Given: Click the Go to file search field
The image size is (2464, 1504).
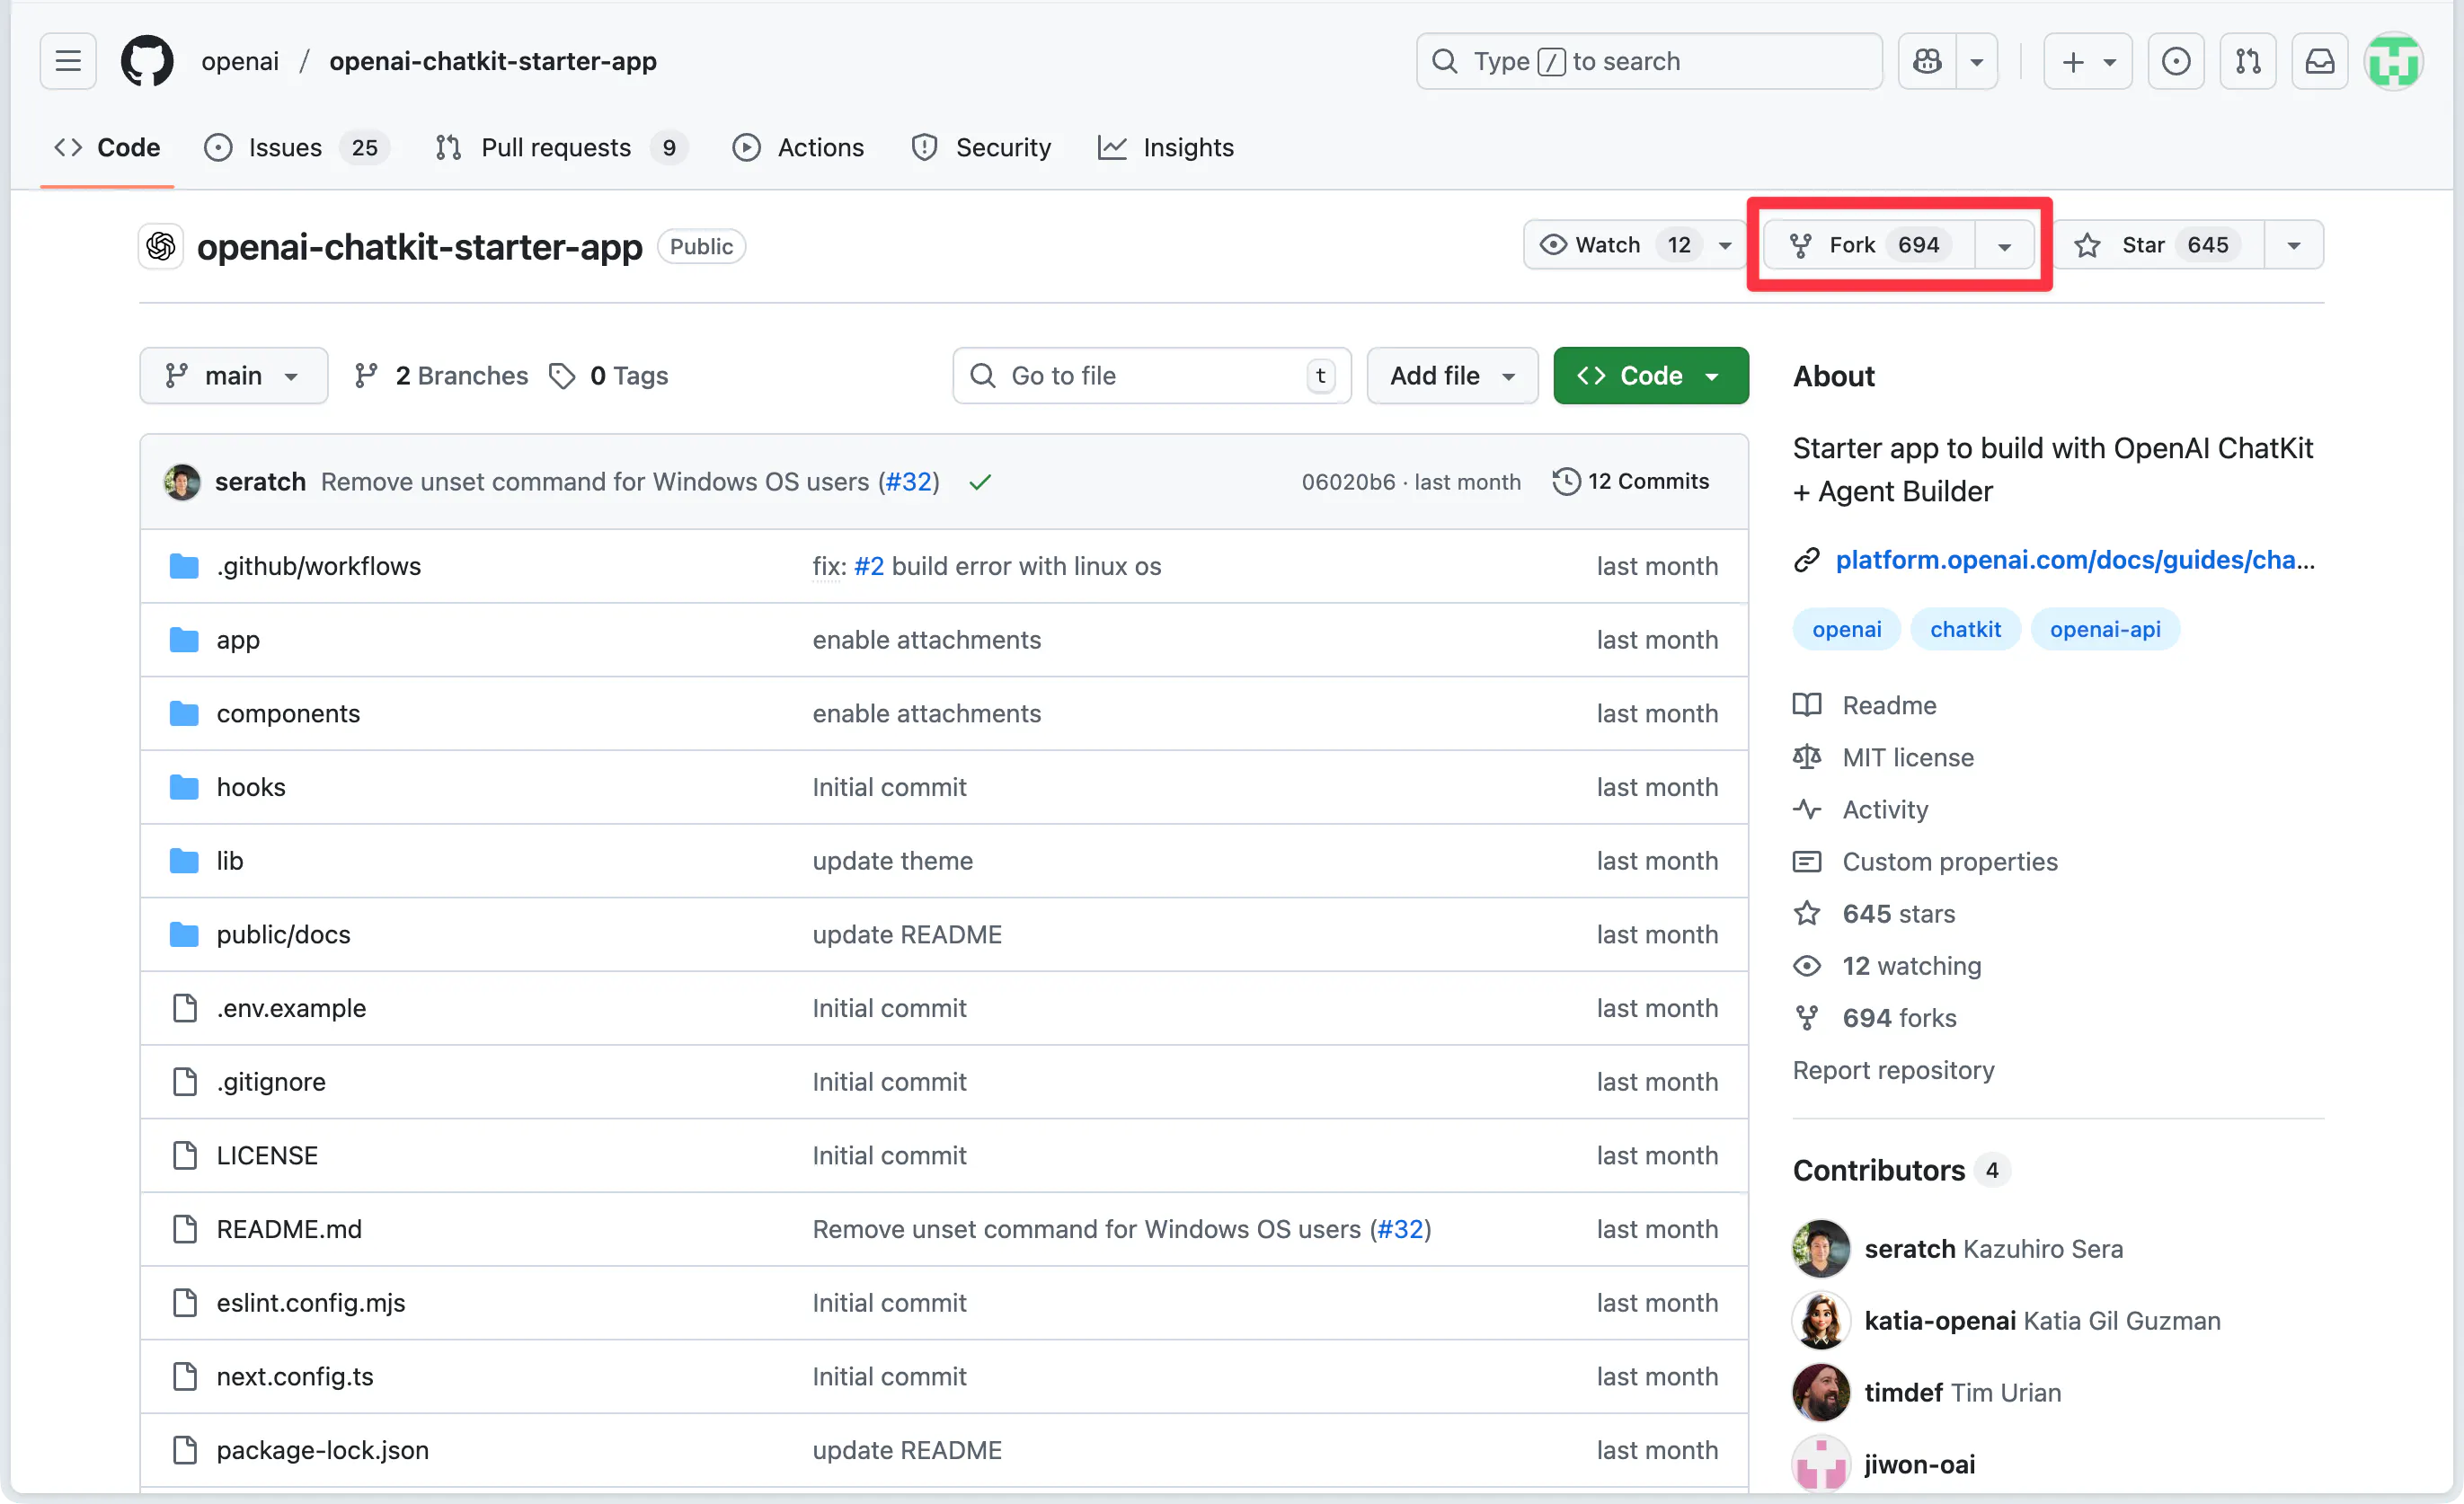Looking at the screenshot, I should 1150,375.
